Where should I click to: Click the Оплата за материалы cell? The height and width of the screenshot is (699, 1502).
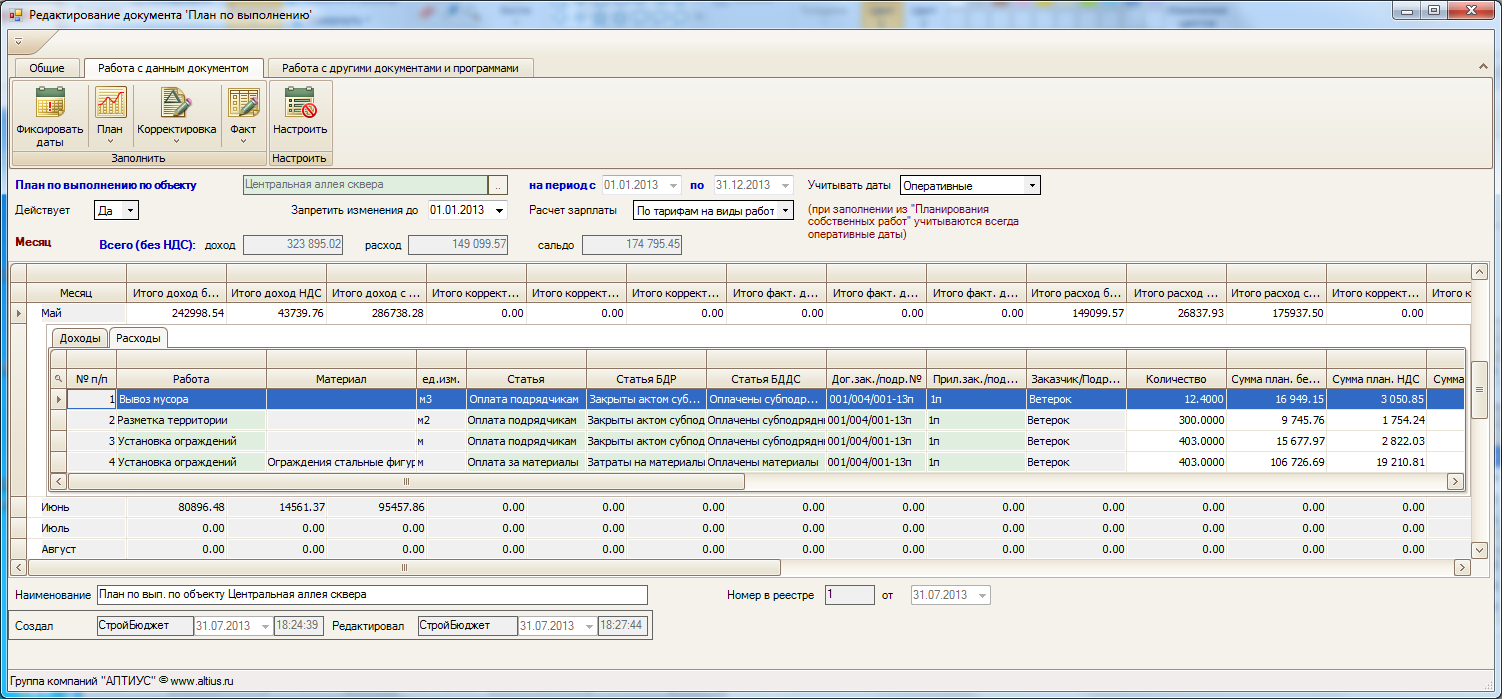526,462
